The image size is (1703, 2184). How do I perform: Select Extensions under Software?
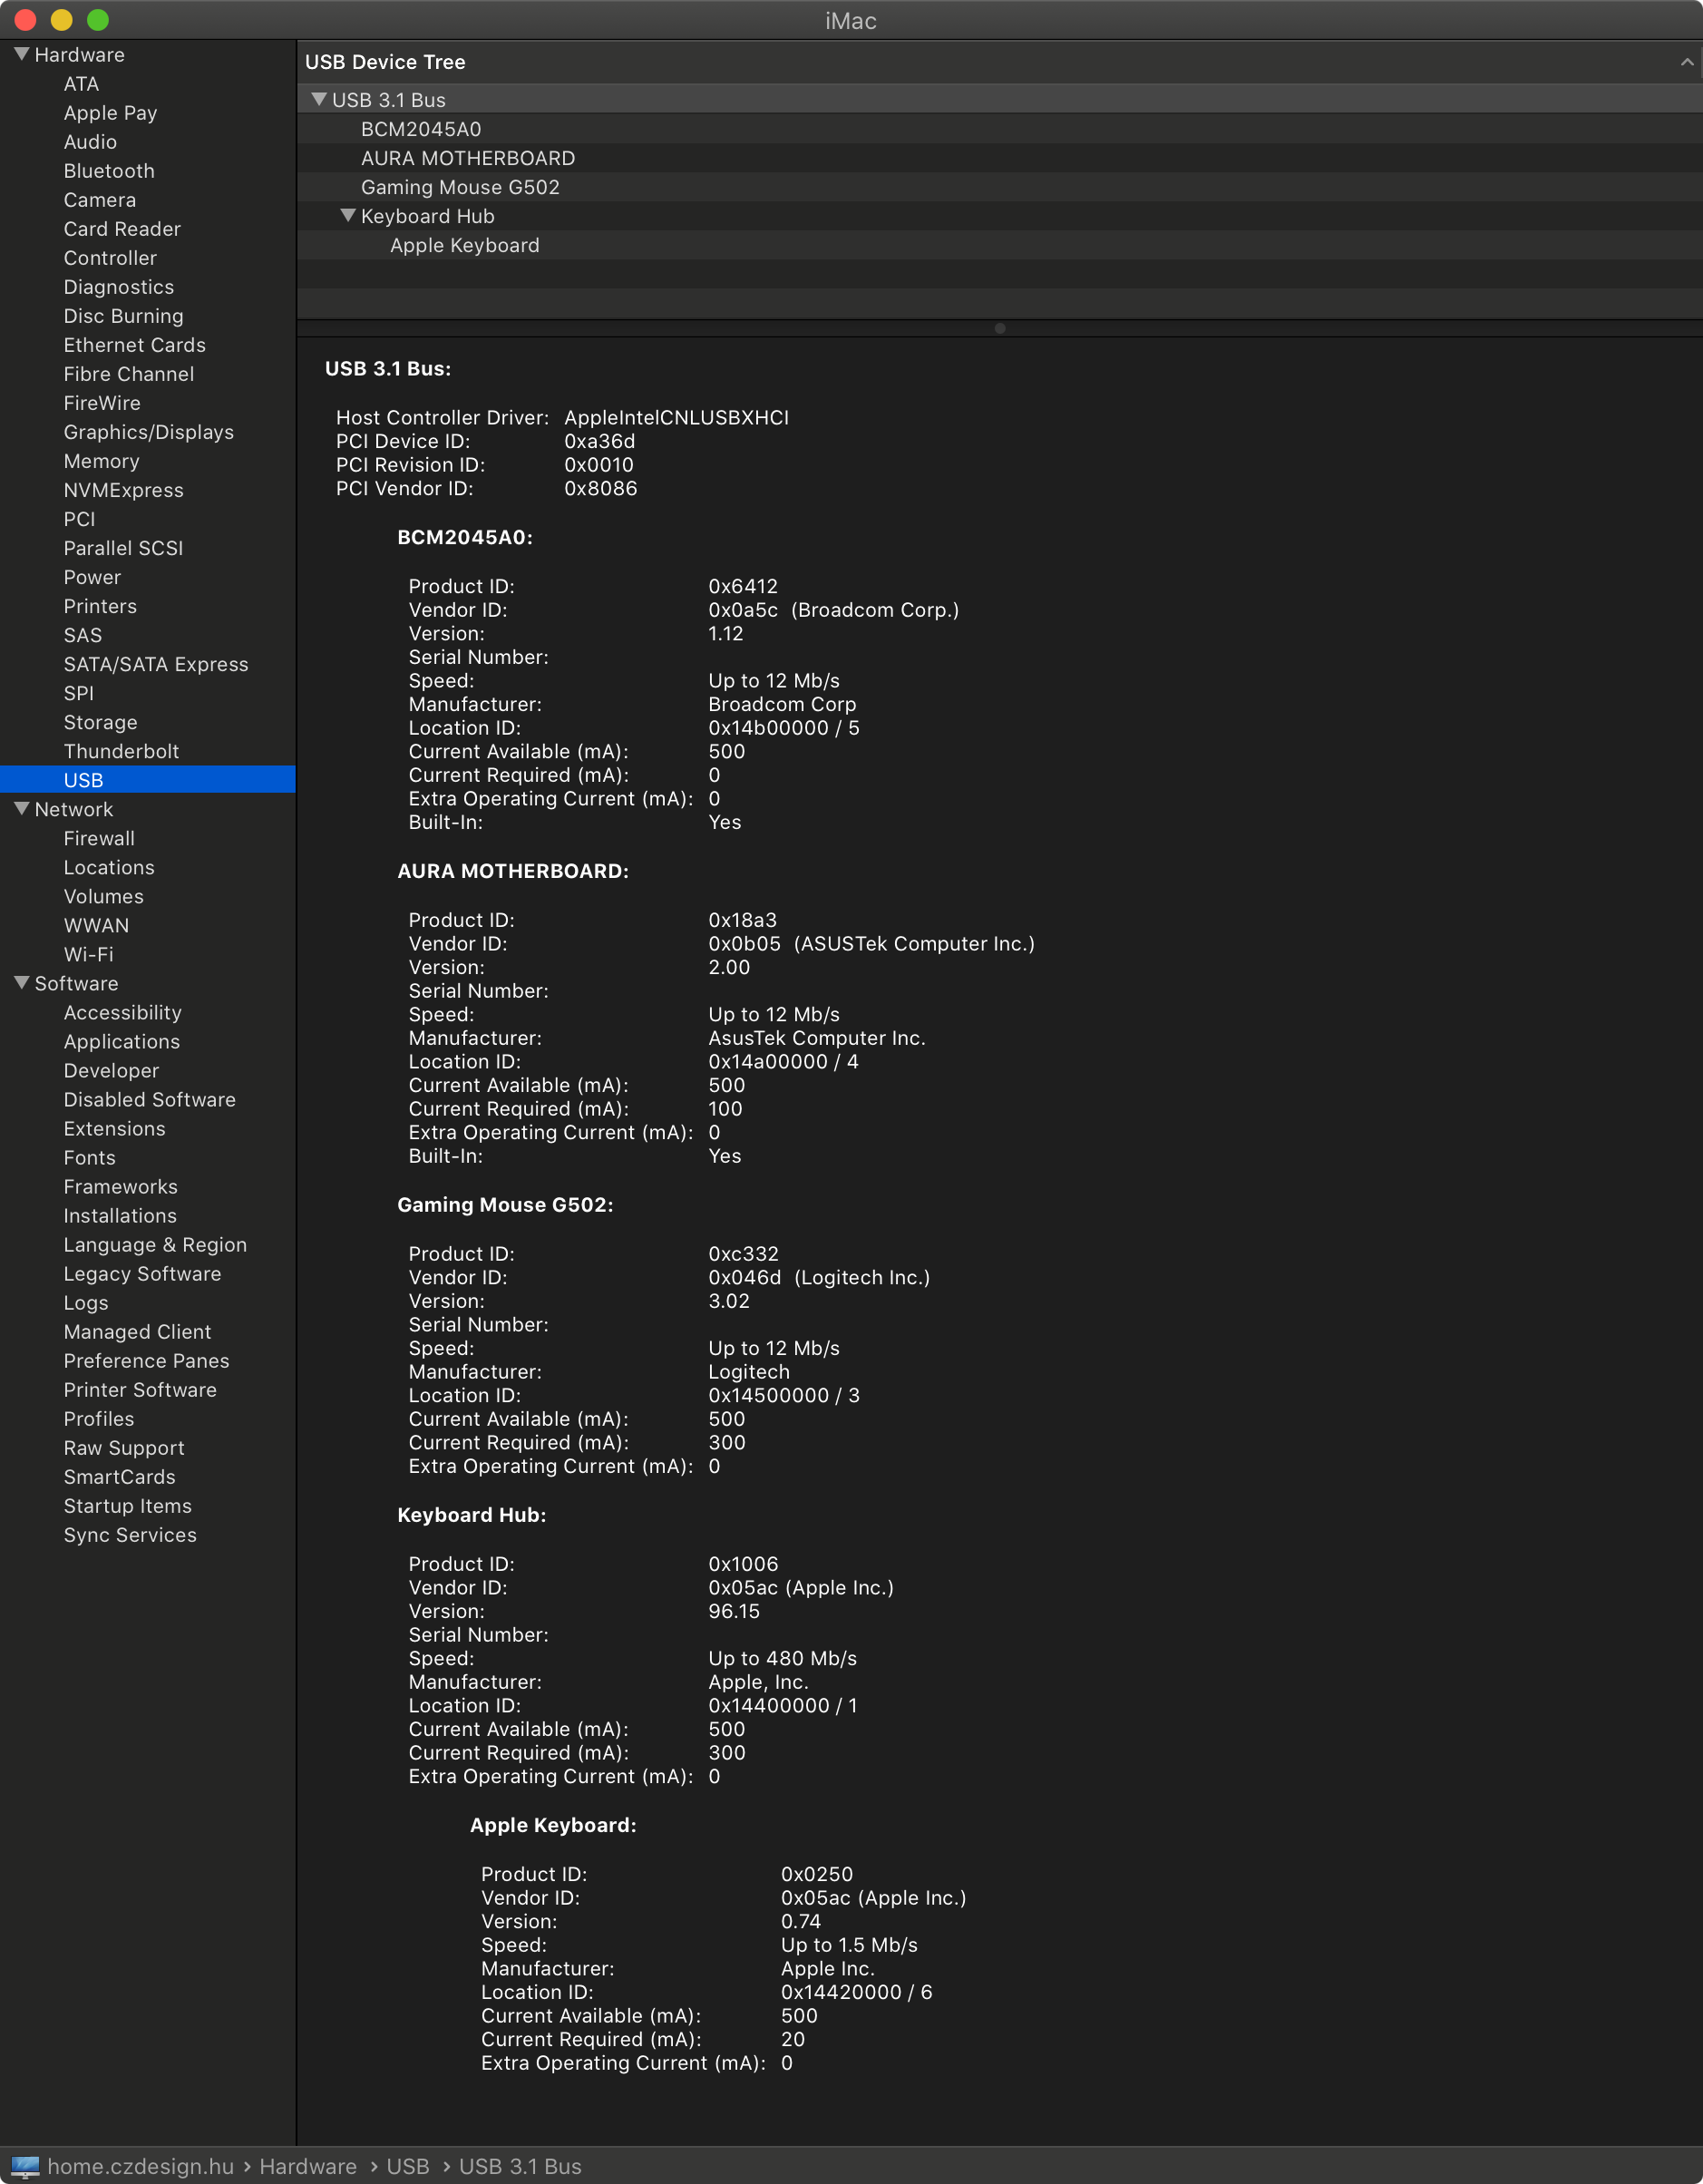[115, 1128]
